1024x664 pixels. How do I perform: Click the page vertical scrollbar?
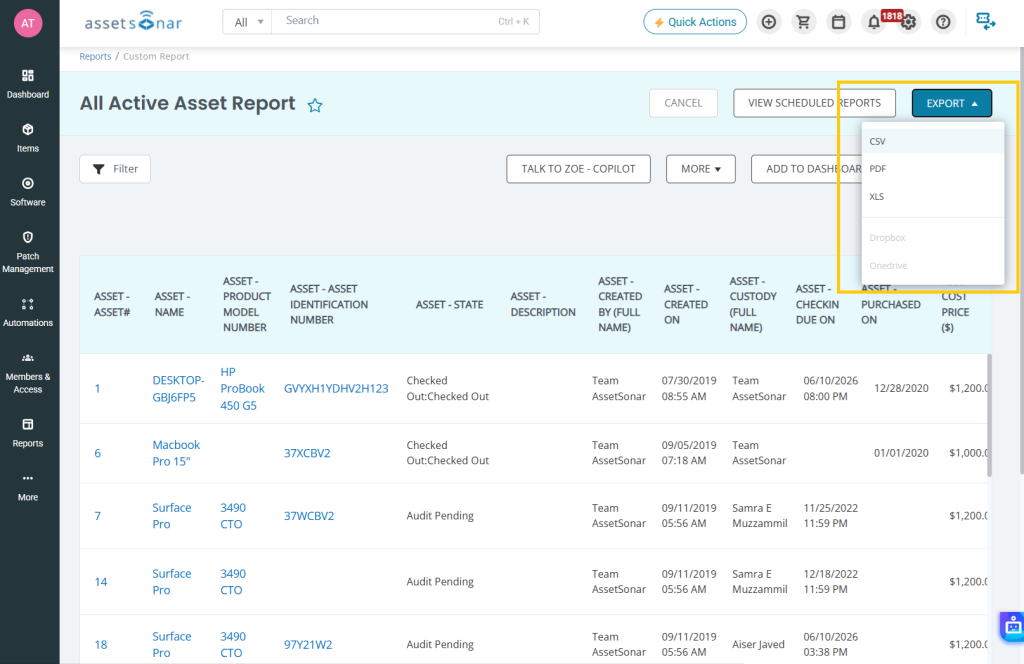pyautogui.click(x=1021, y=260)
